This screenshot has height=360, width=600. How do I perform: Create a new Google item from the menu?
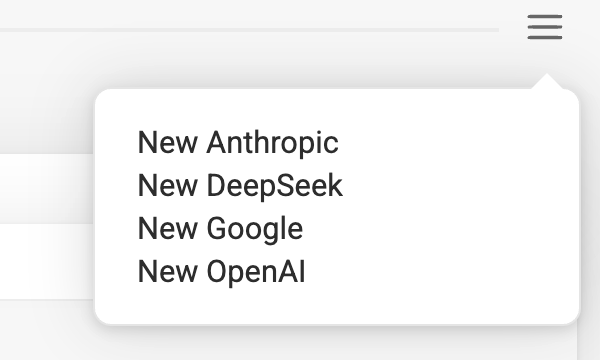(220, 228)
